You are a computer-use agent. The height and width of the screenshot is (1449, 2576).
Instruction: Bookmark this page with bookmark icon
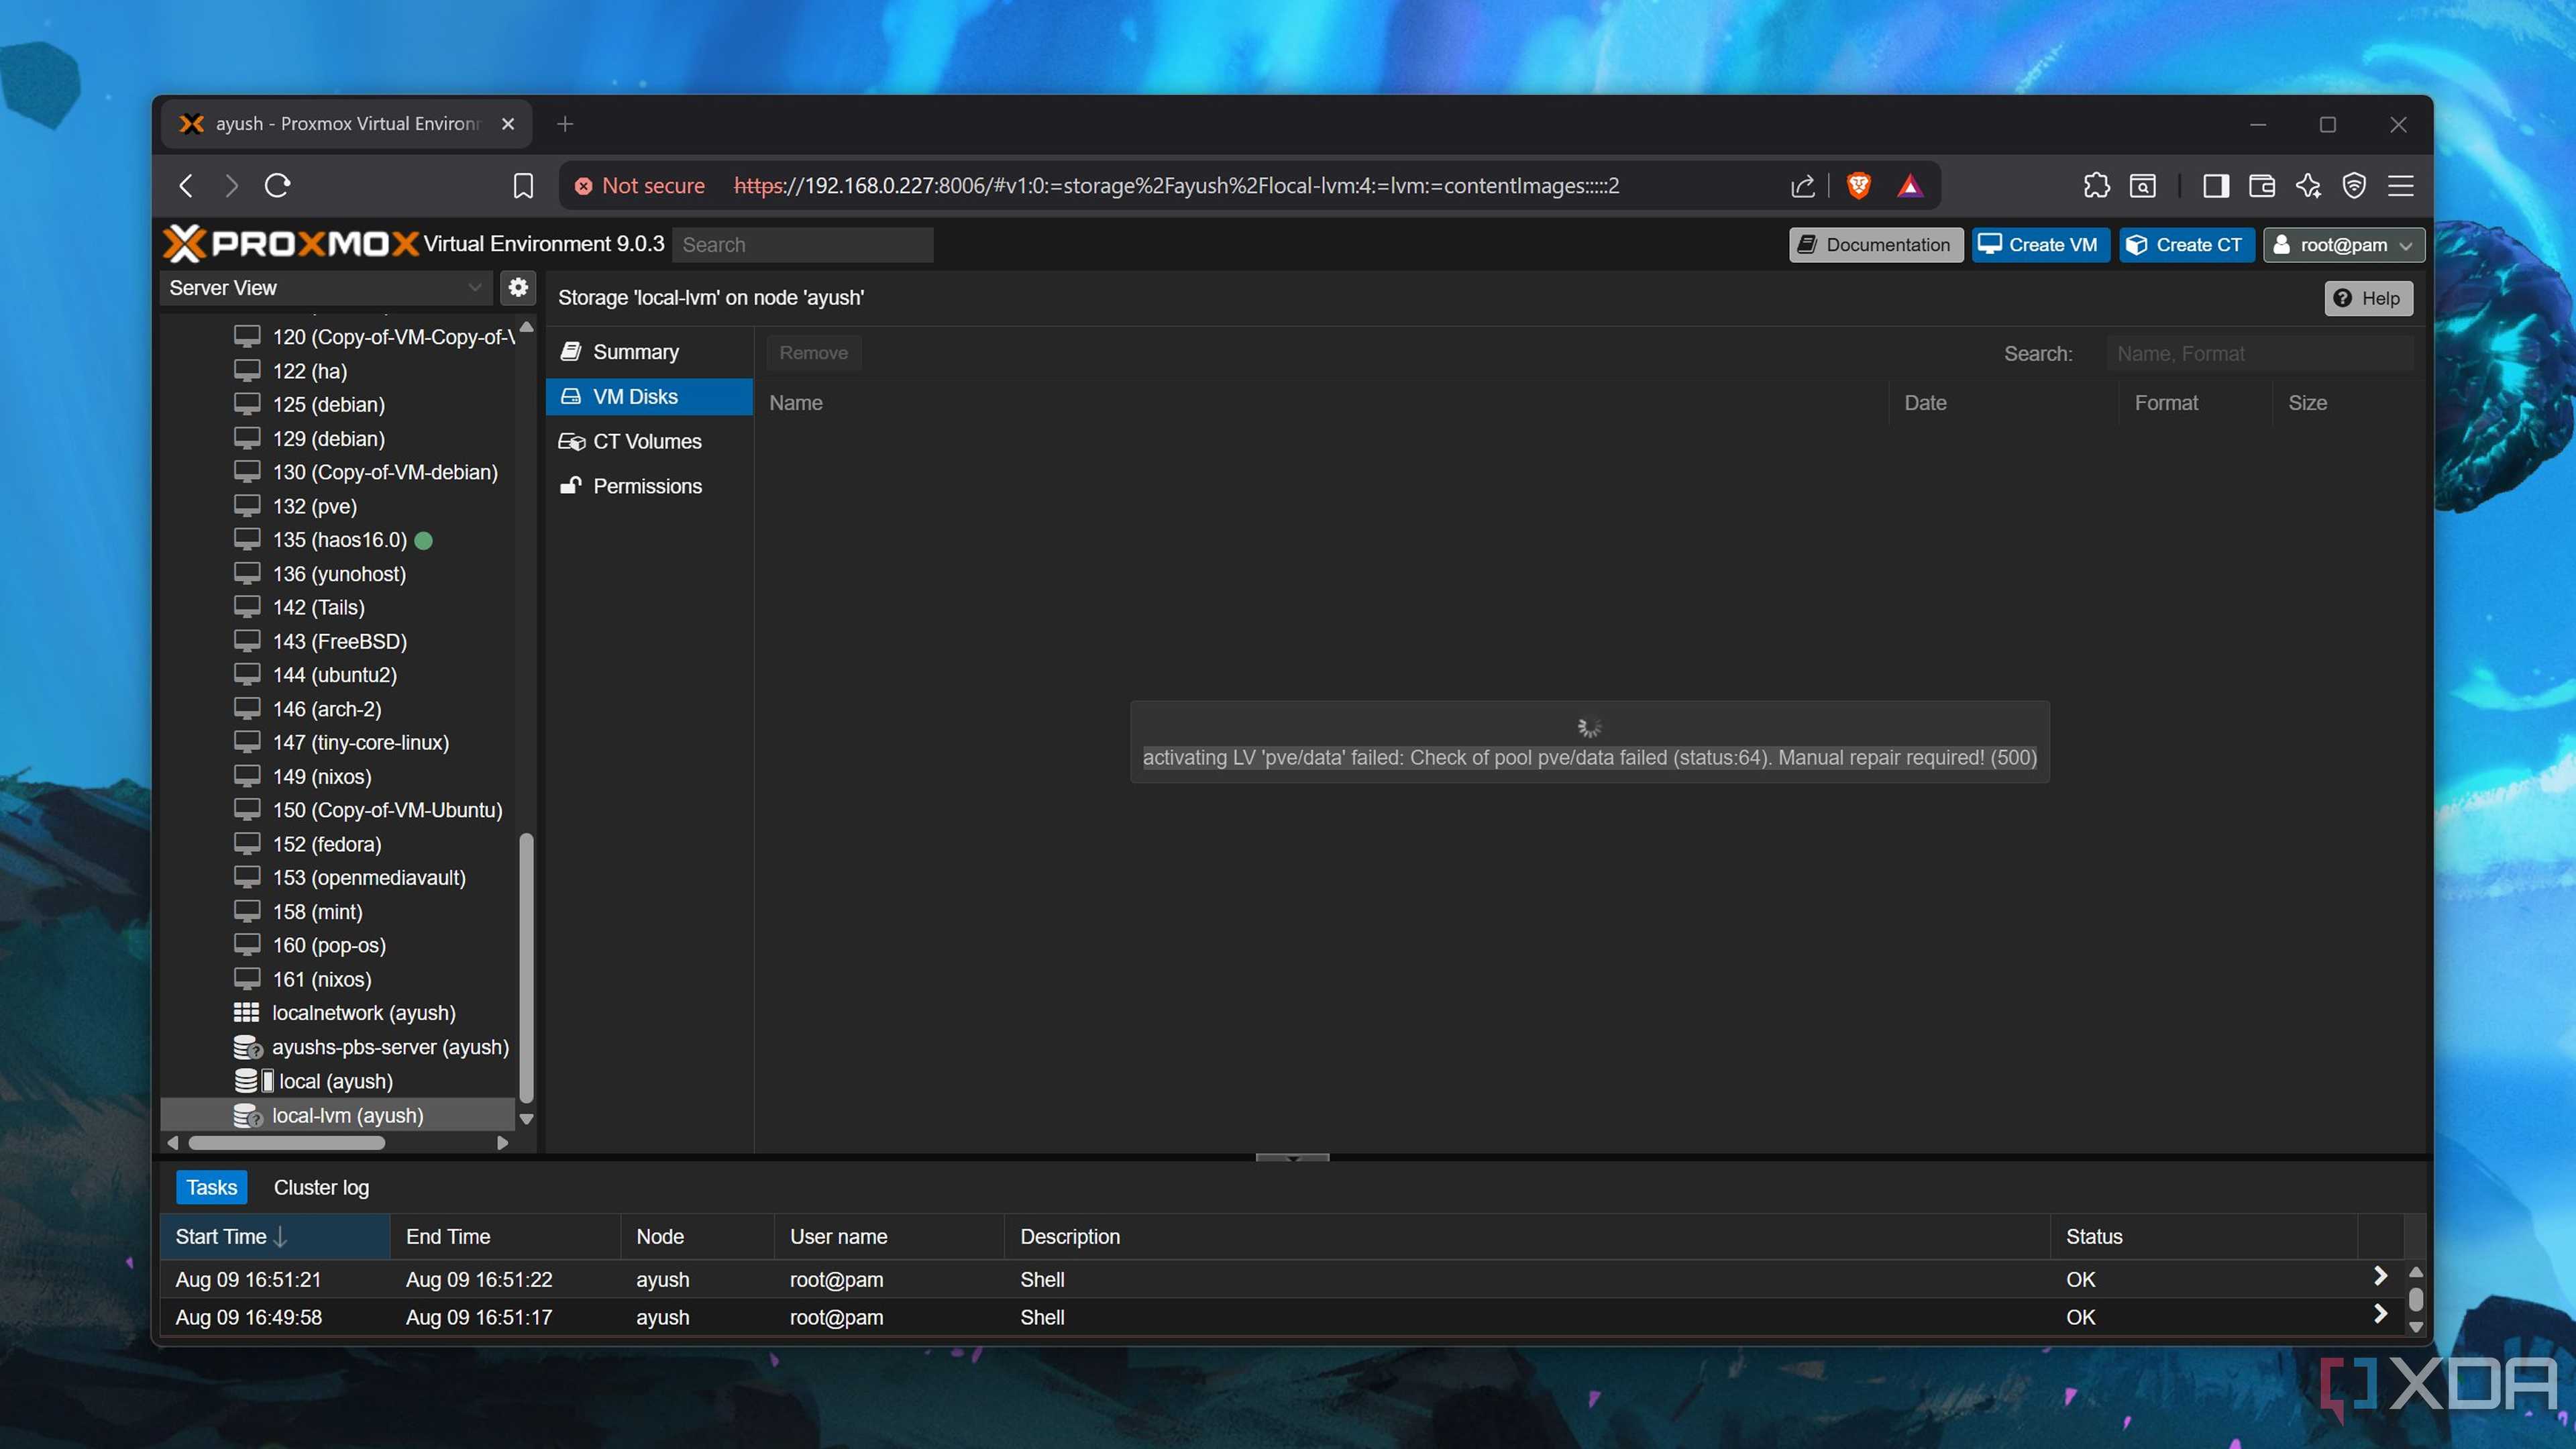coord(522,186)
